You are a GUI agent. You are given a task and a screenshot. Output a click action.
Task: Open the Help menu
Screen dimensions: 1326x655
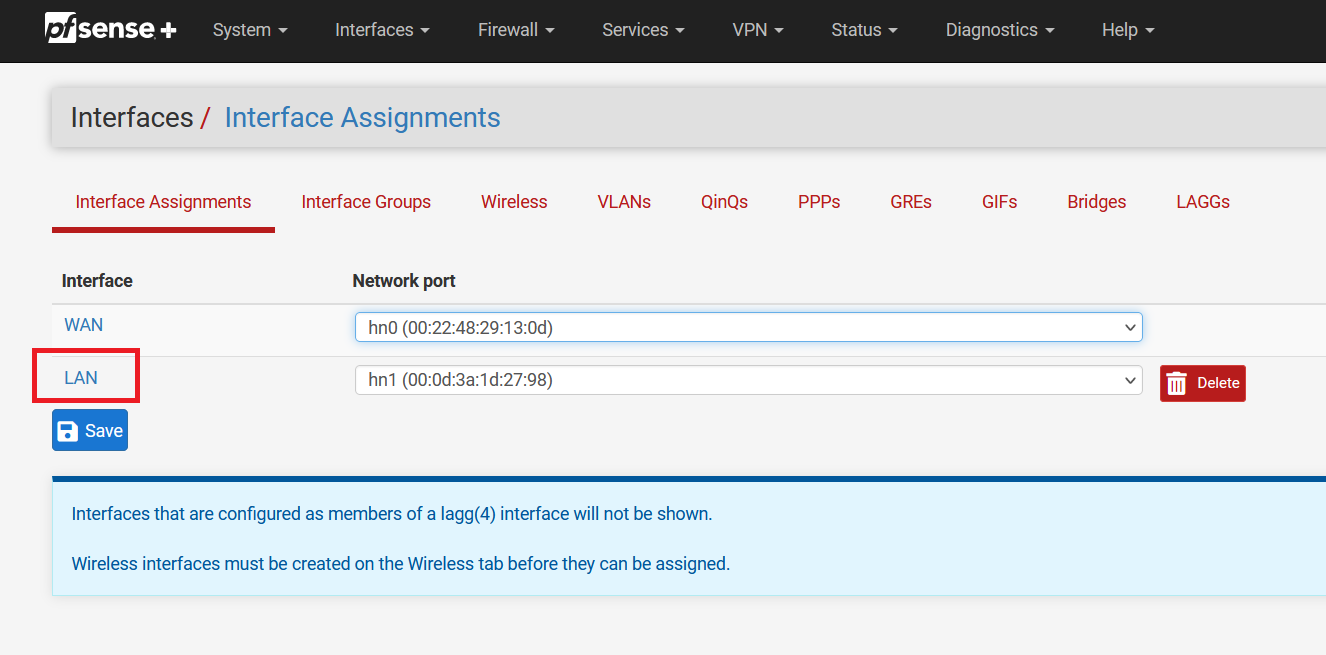(1127, 30)
